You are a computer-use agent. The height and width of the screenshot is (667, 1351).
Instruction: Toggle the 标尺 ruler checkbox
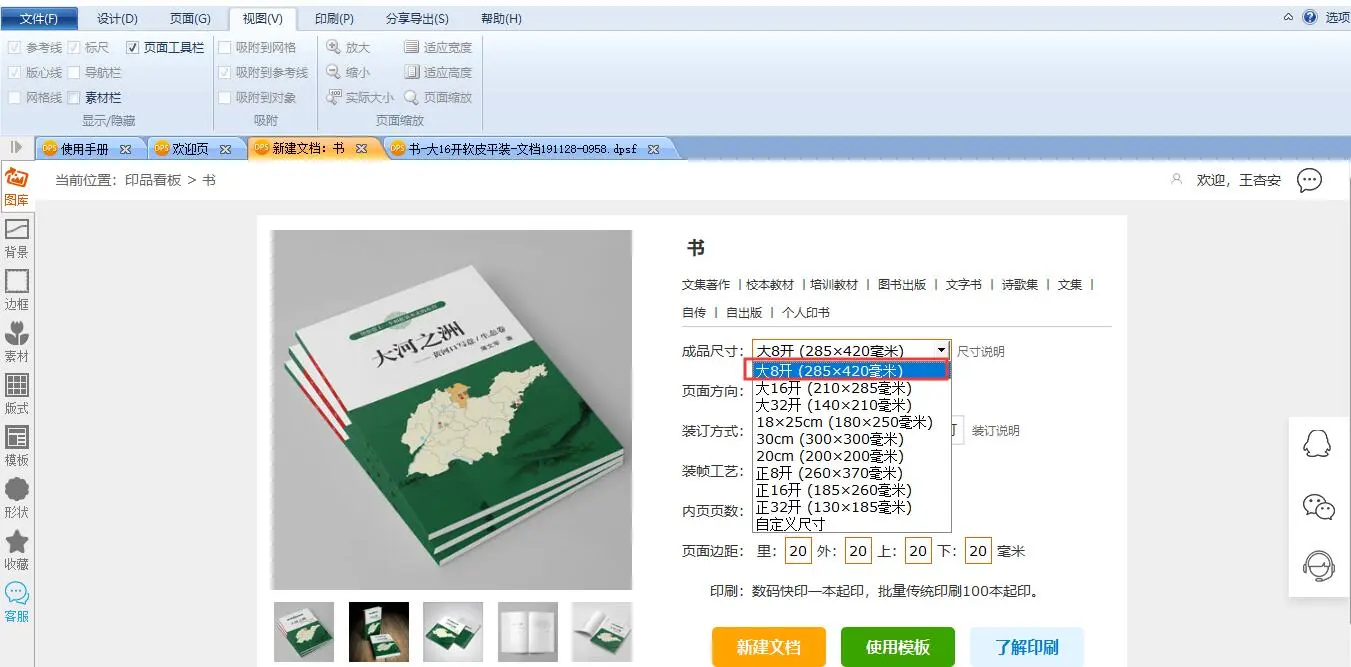pos(73,47)
